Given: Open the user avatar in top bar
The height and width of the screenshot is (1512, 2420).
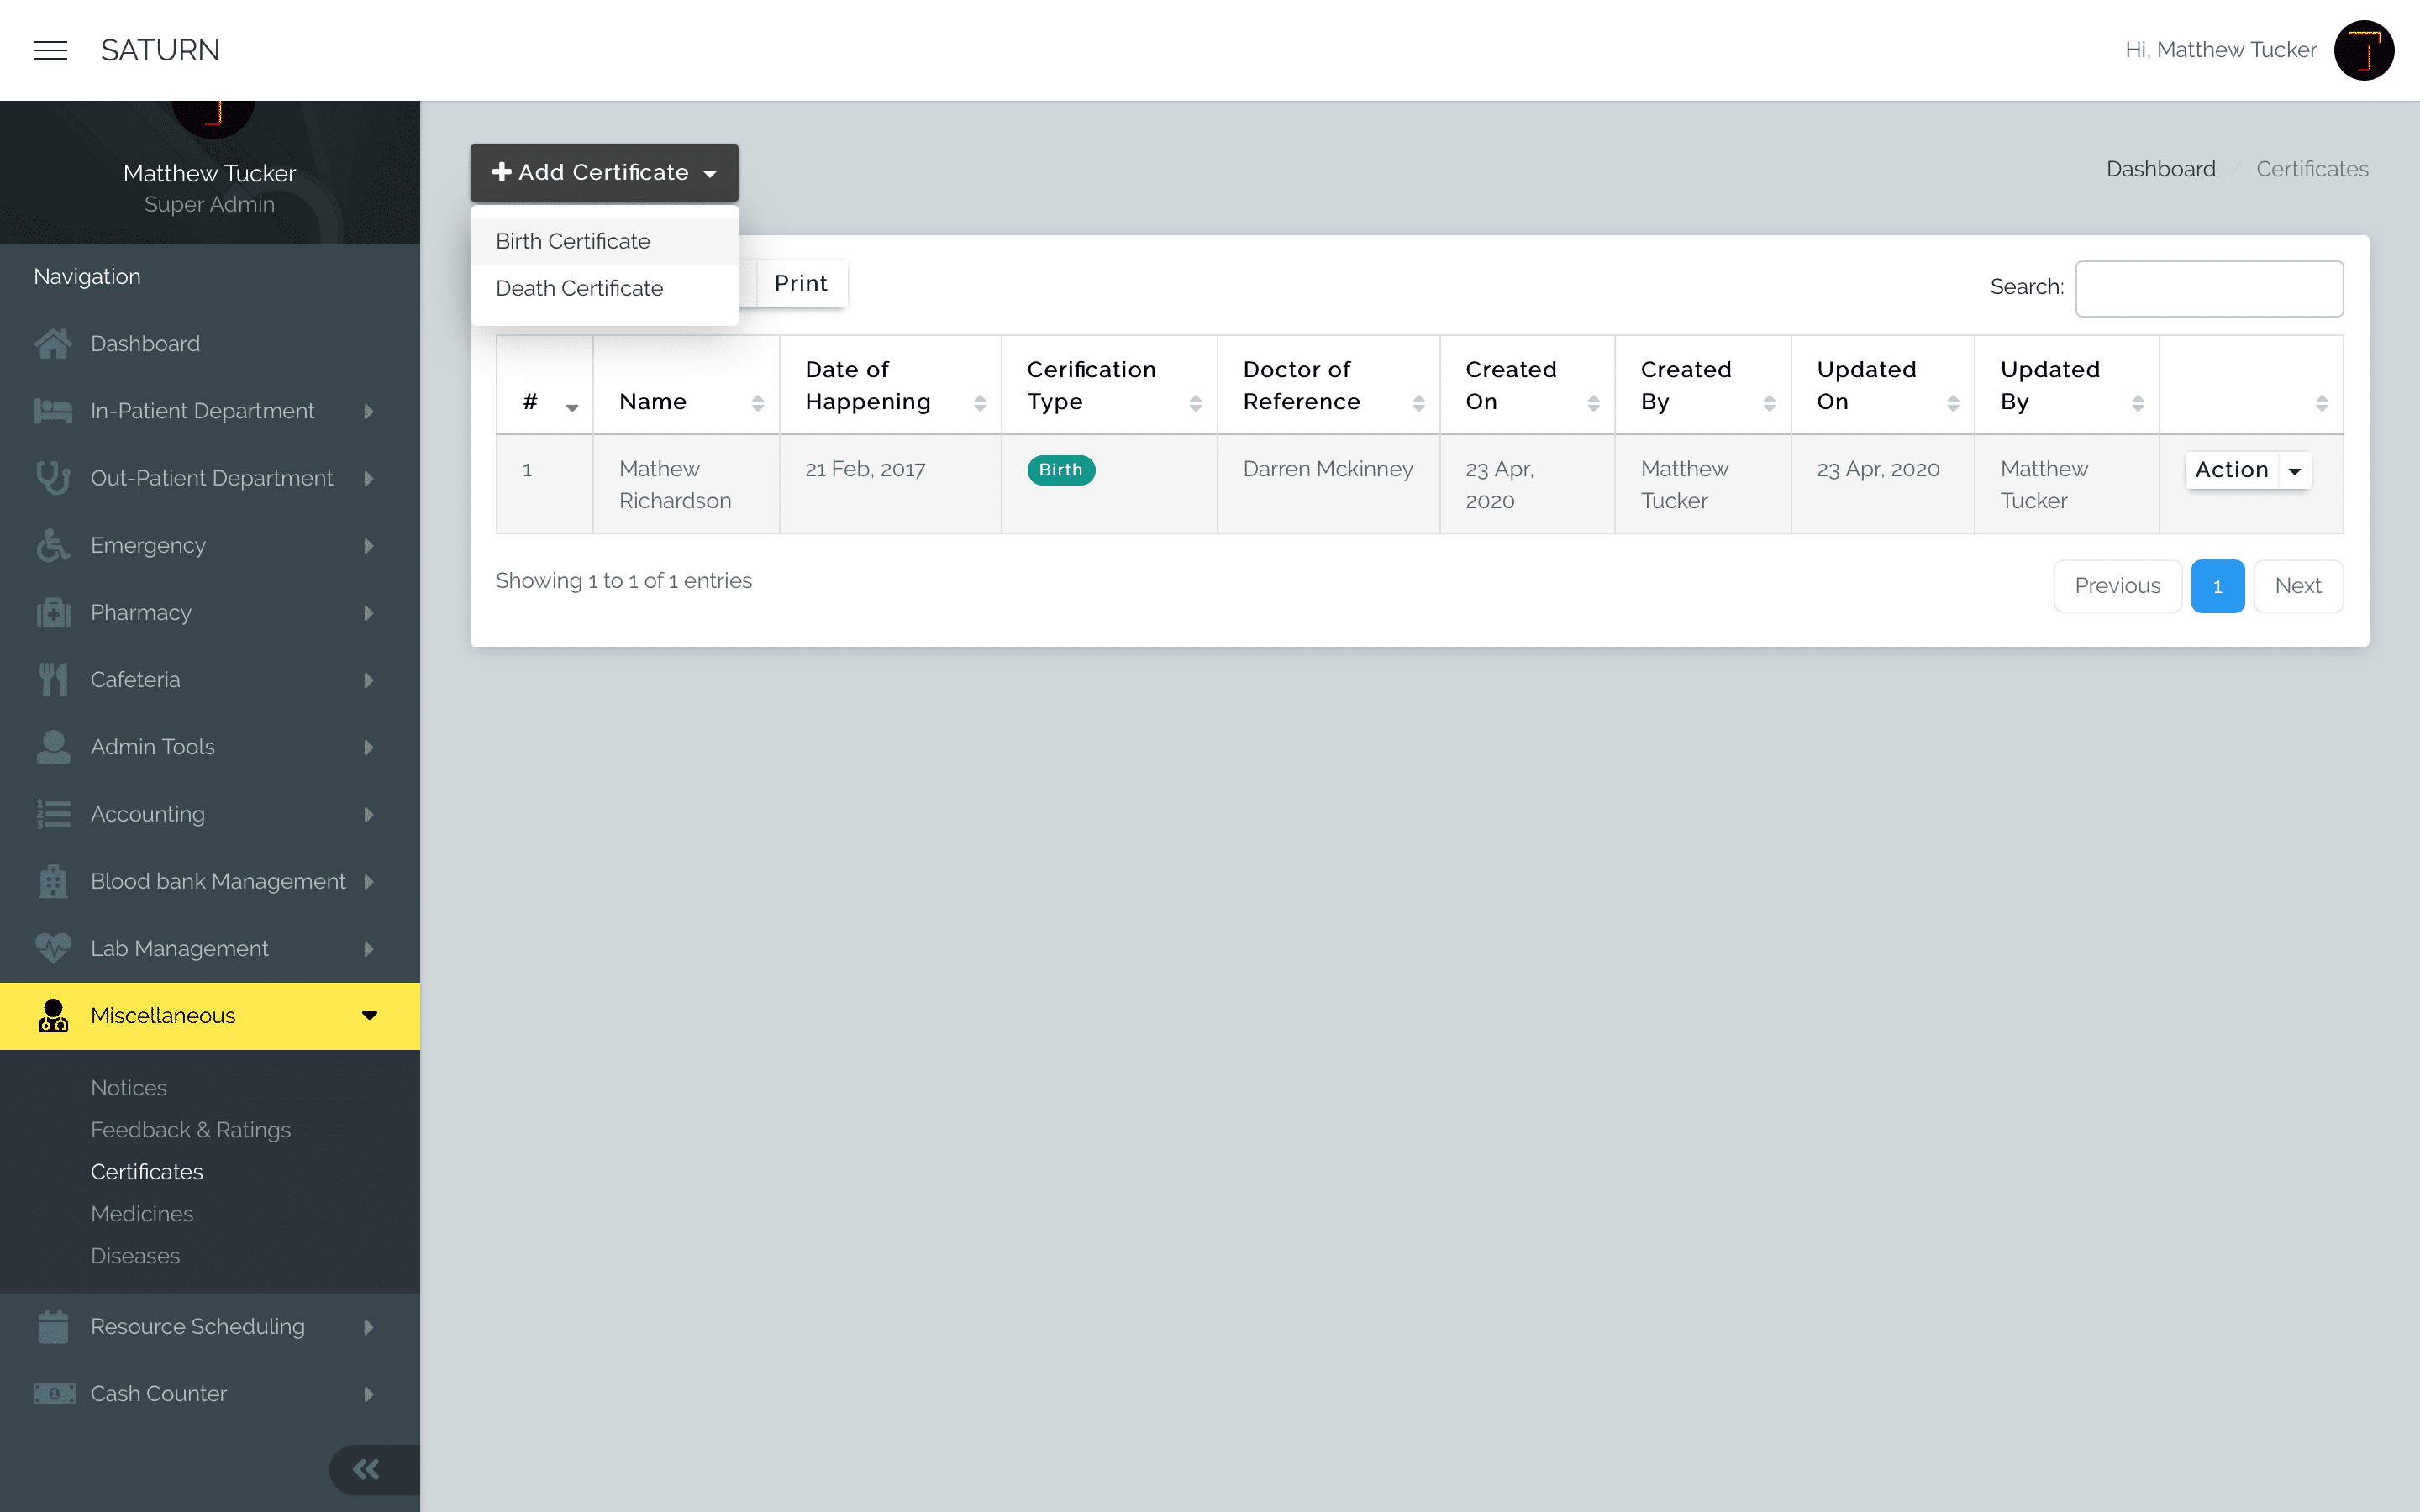Looking at the screenshot, I should (2364, 50).
